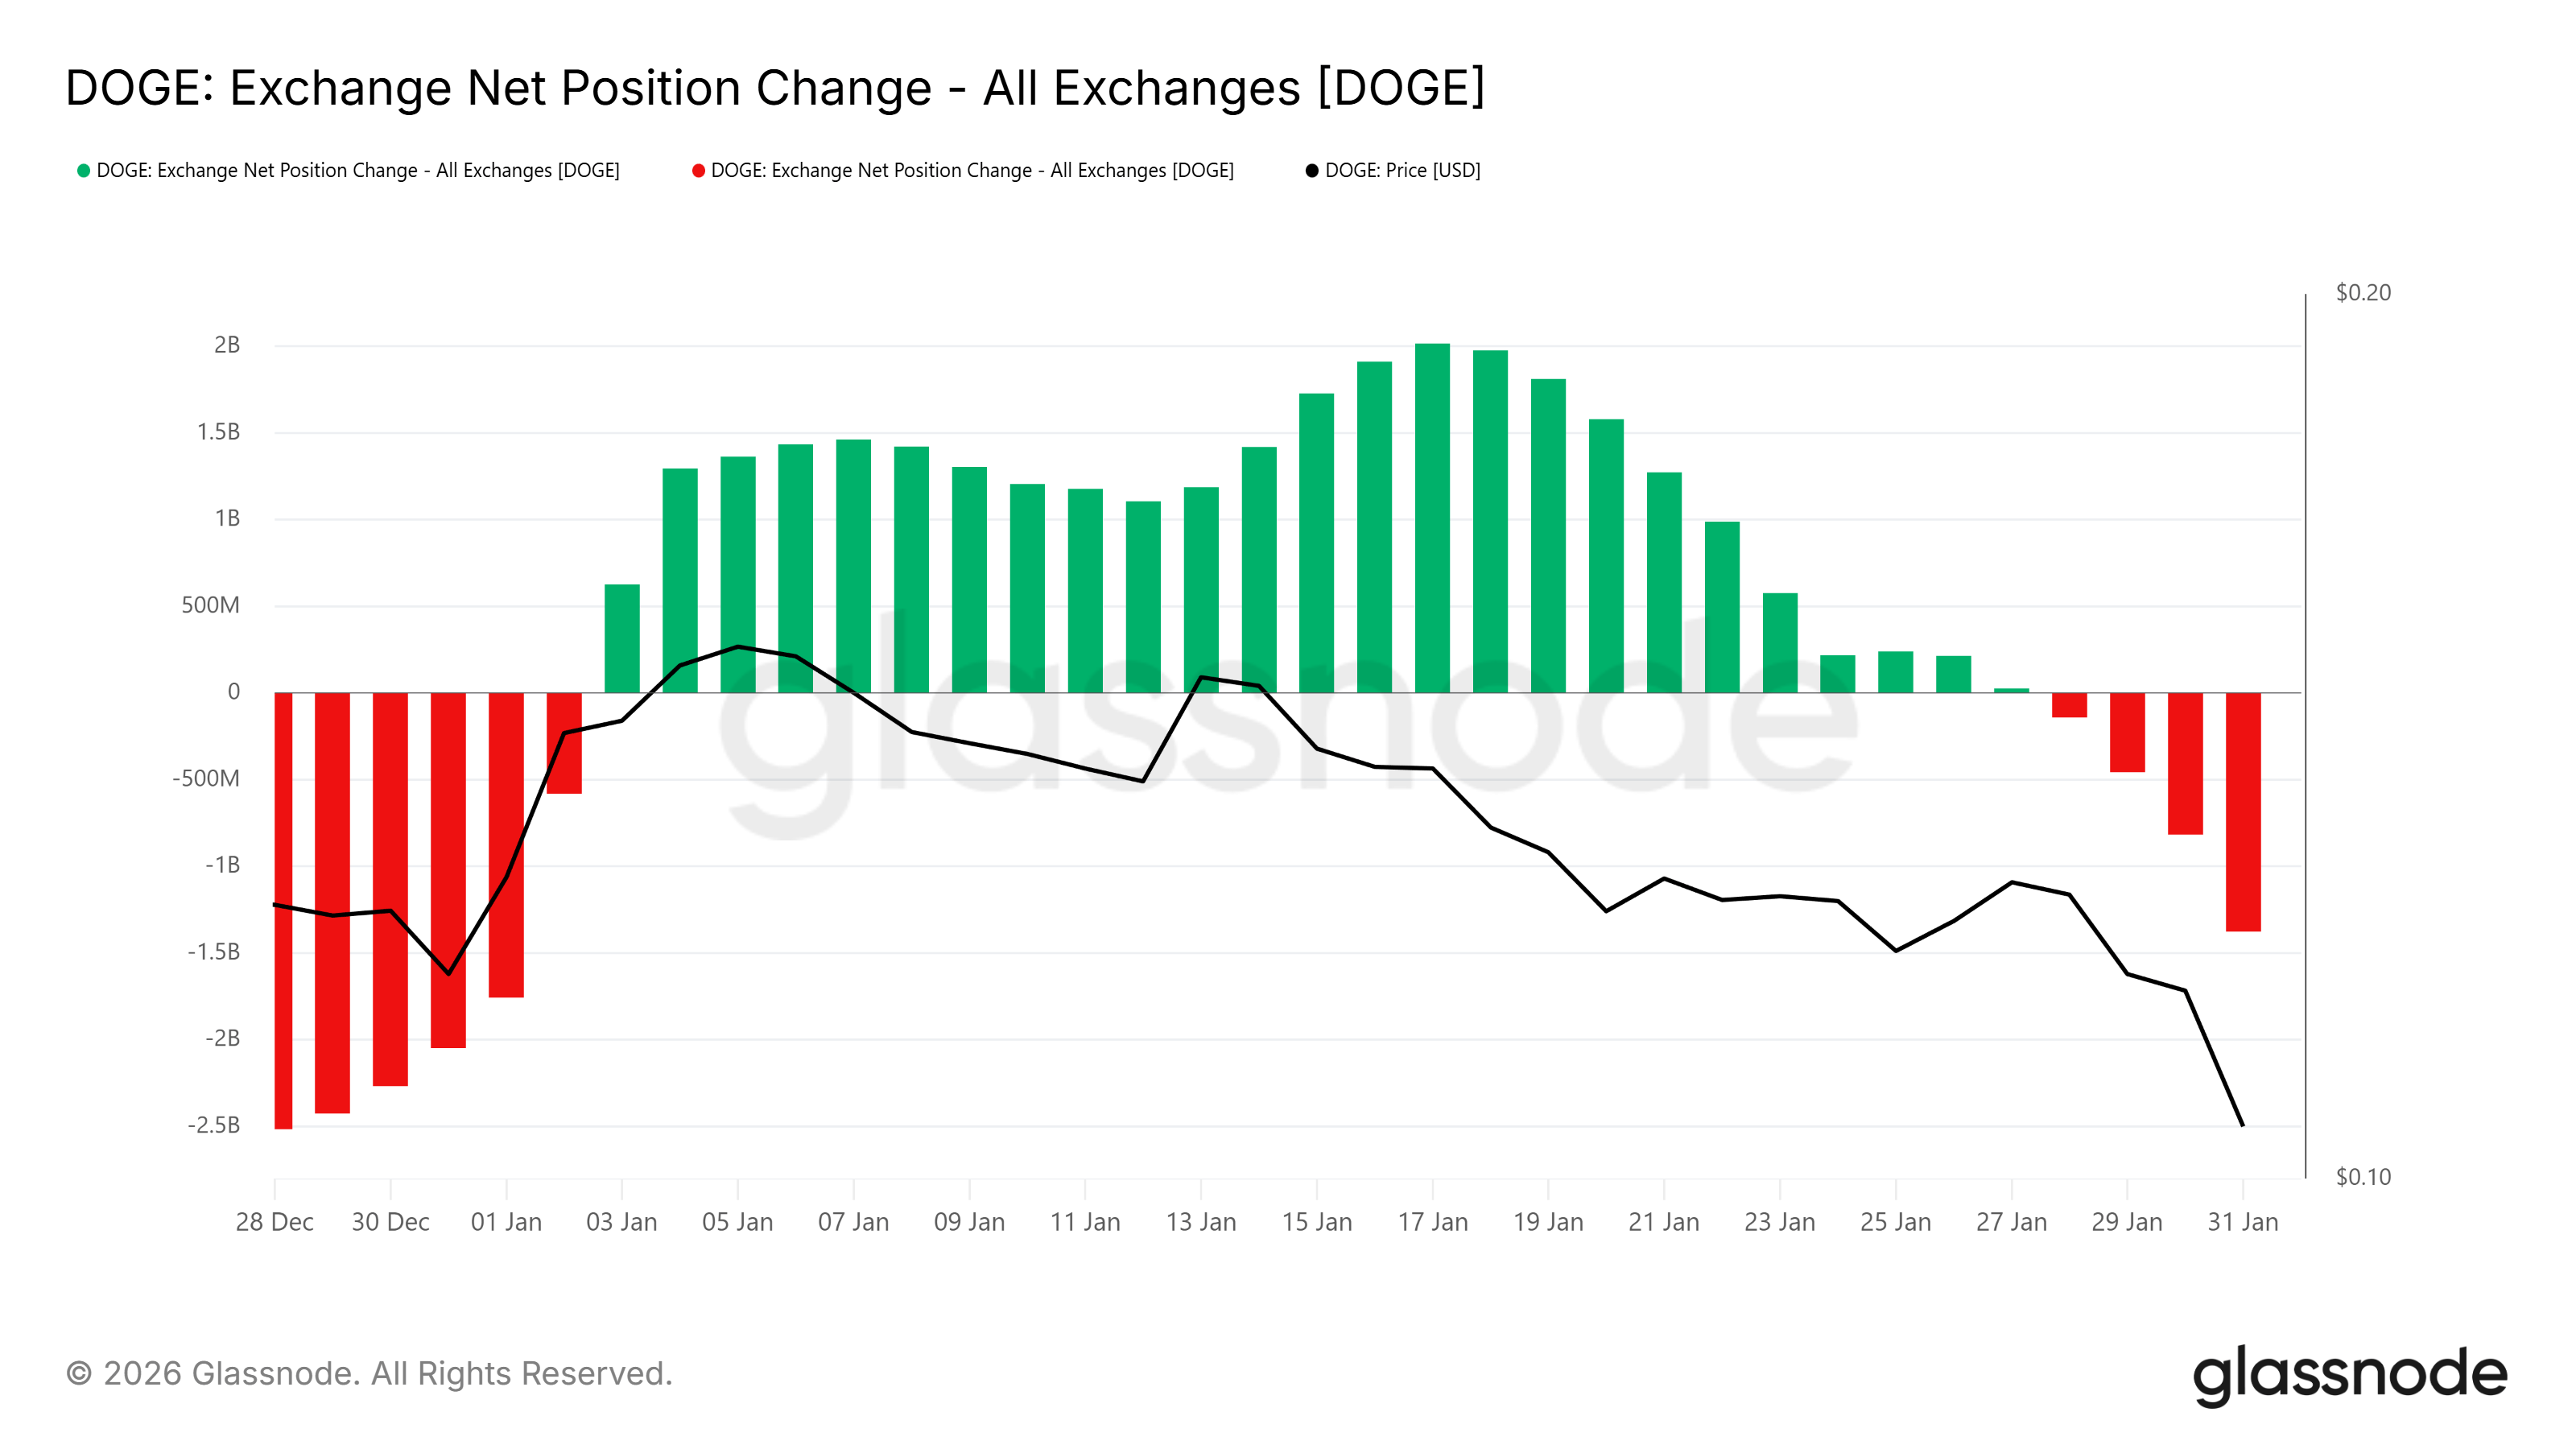
Task: Toggle the red Exchange Net Position Change legend label
Action: point(972,171)
